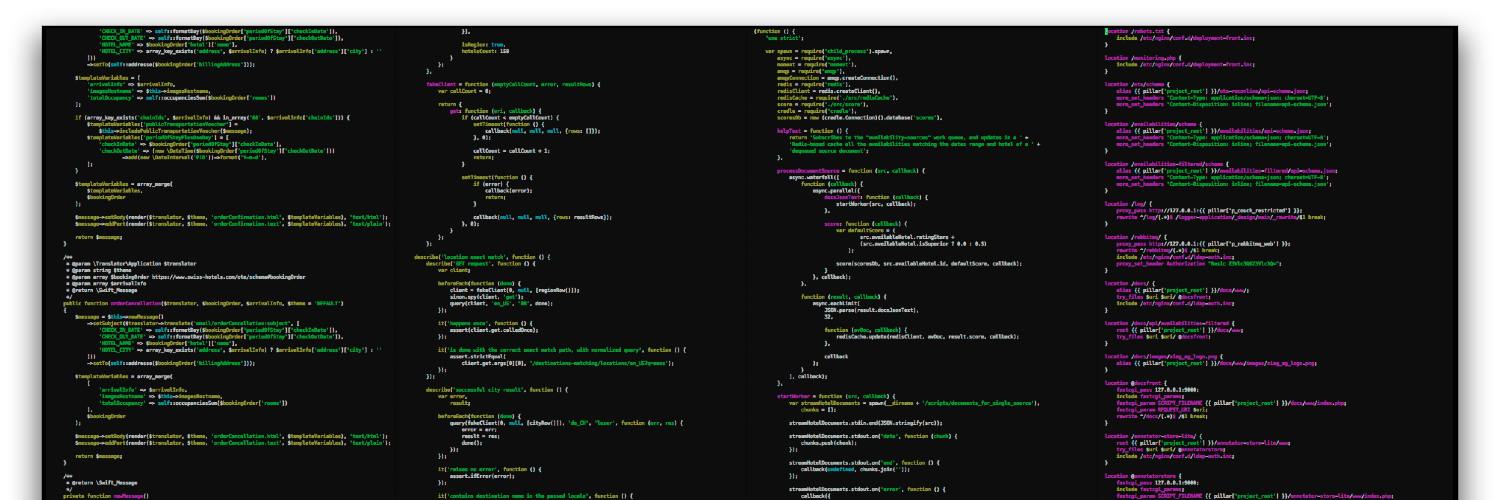Click the "hotelsCount: 158" line
1500x500 pixels.
(x=485, y=51)
